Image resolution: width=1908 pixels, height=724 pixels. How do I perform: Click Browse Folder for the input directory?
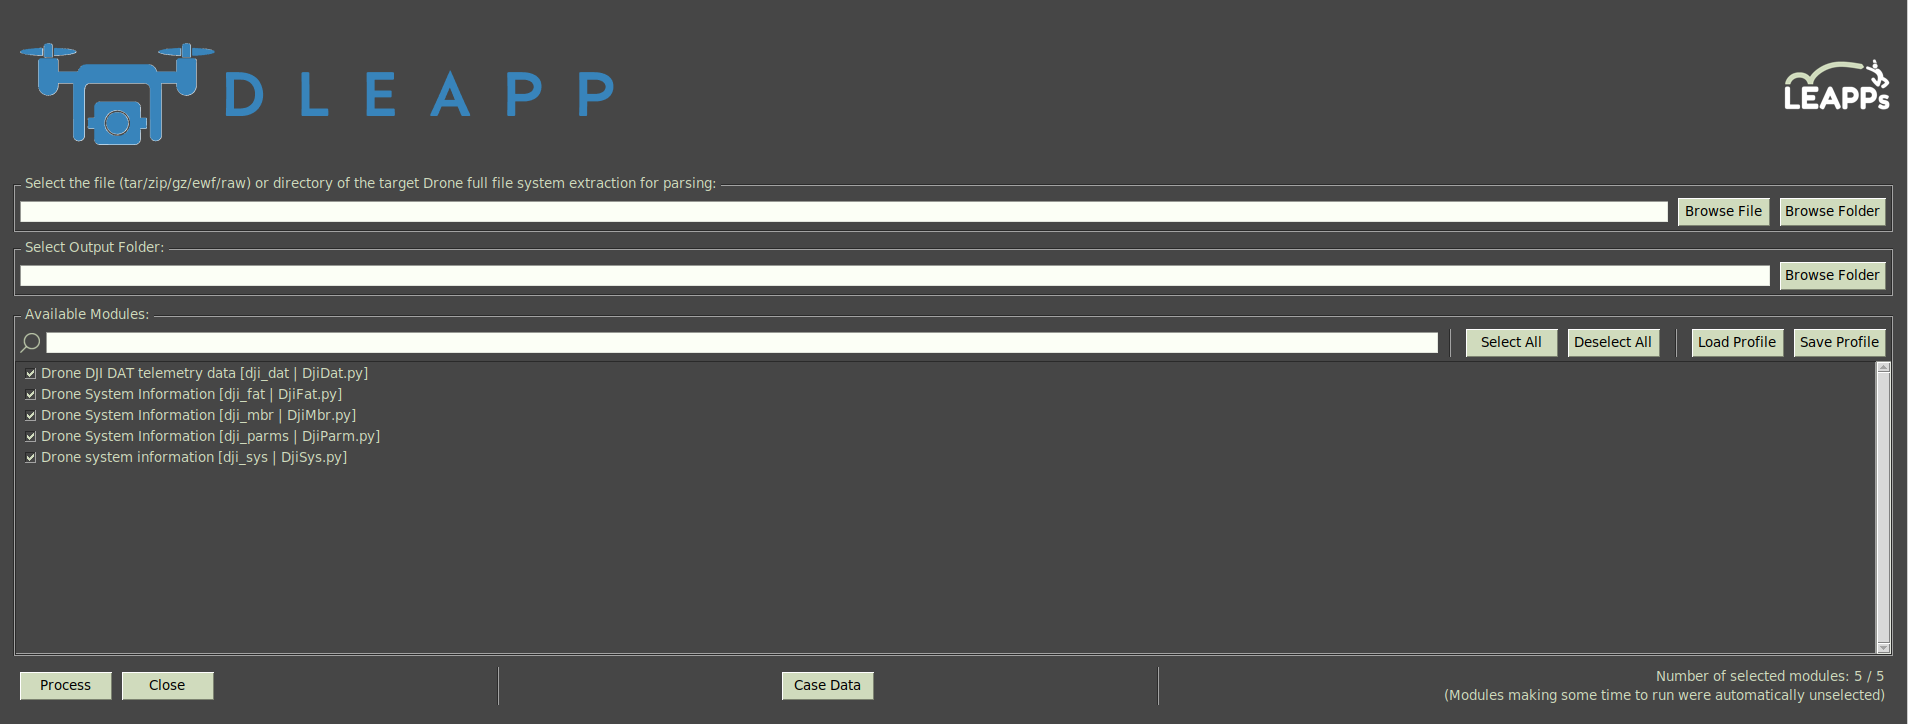(1831, 211)
